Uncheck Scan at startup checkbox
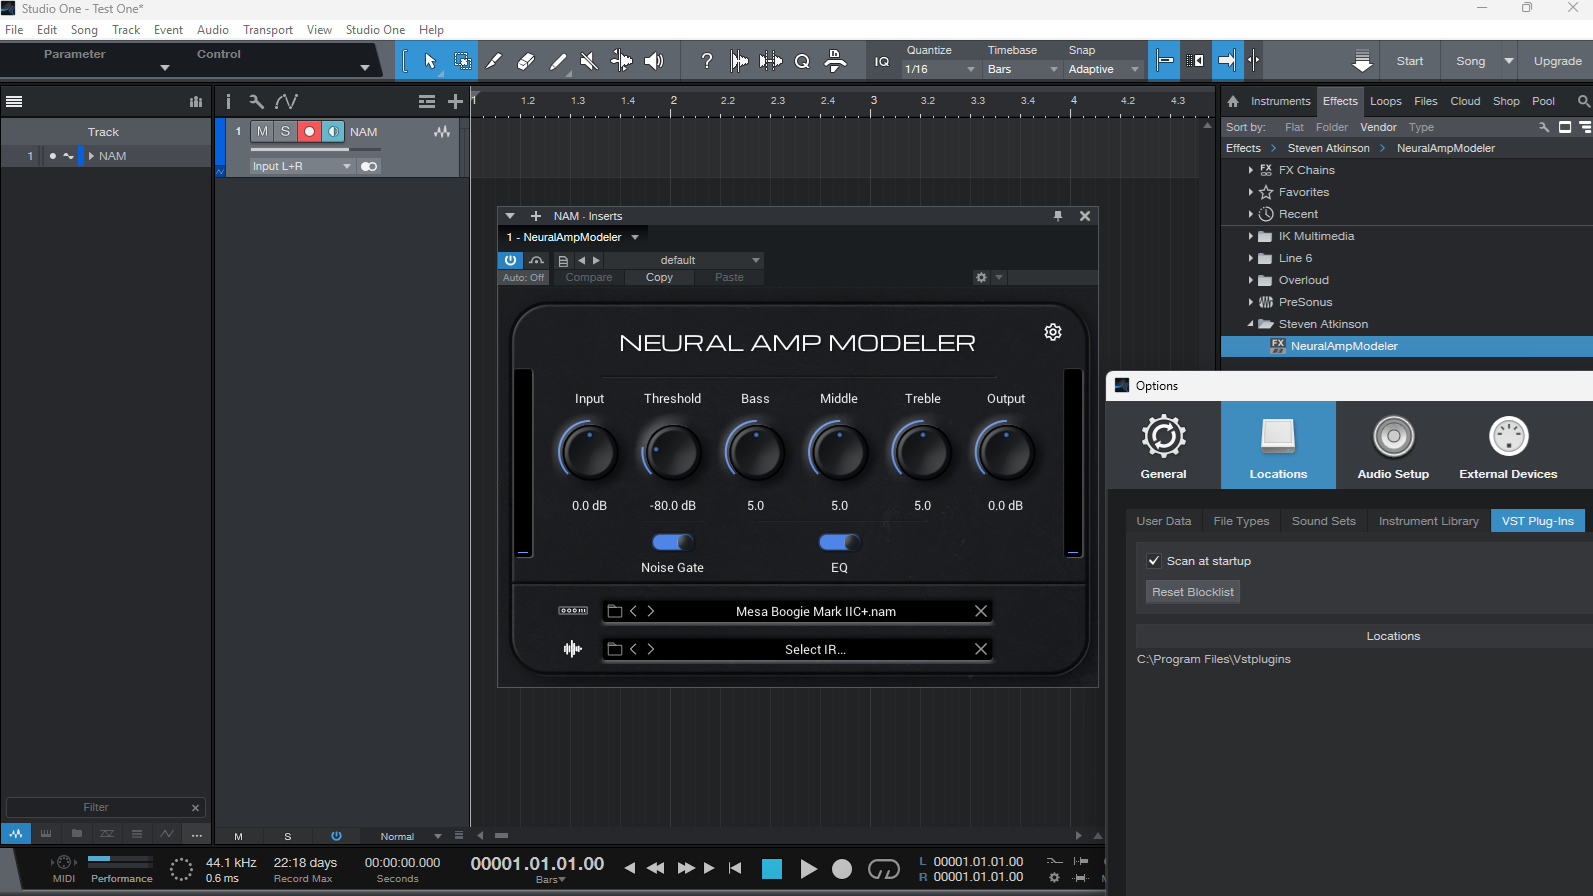This screenshot has height=896, width=1593. (x=1154, y=561)
